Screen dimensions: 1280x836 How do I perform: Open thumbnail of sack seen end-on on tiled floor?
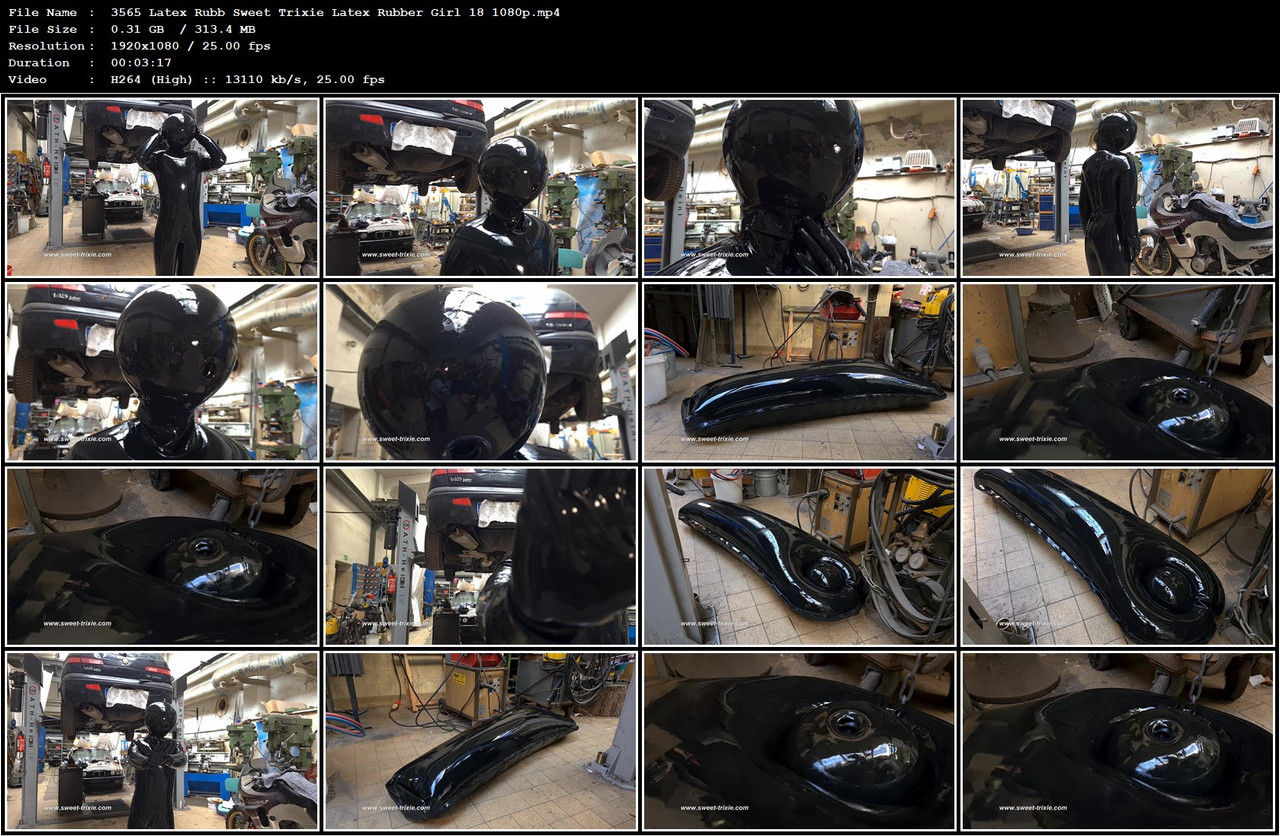(480, 741)
